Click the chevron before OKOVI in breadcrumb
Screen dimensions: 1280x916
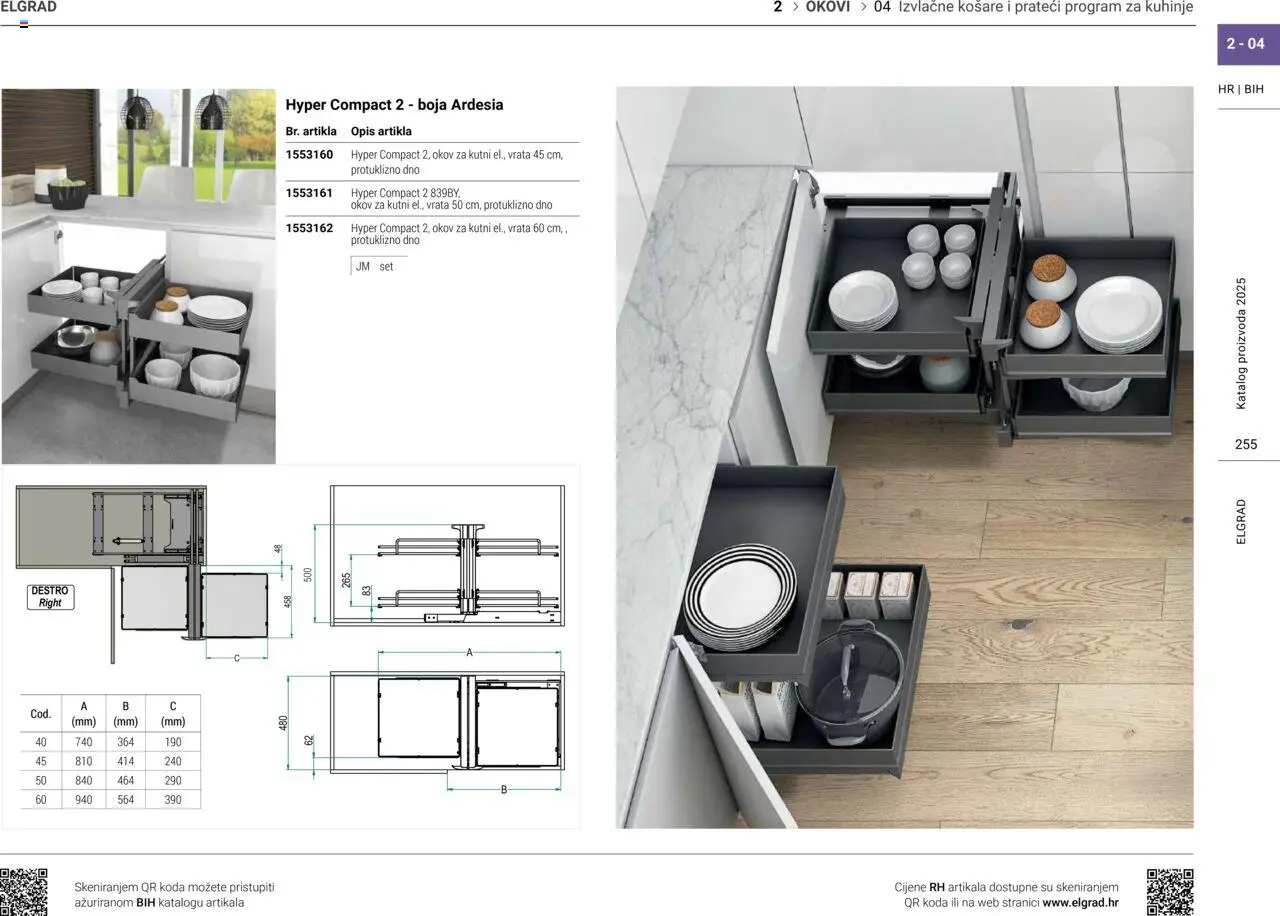coord(795,7)
